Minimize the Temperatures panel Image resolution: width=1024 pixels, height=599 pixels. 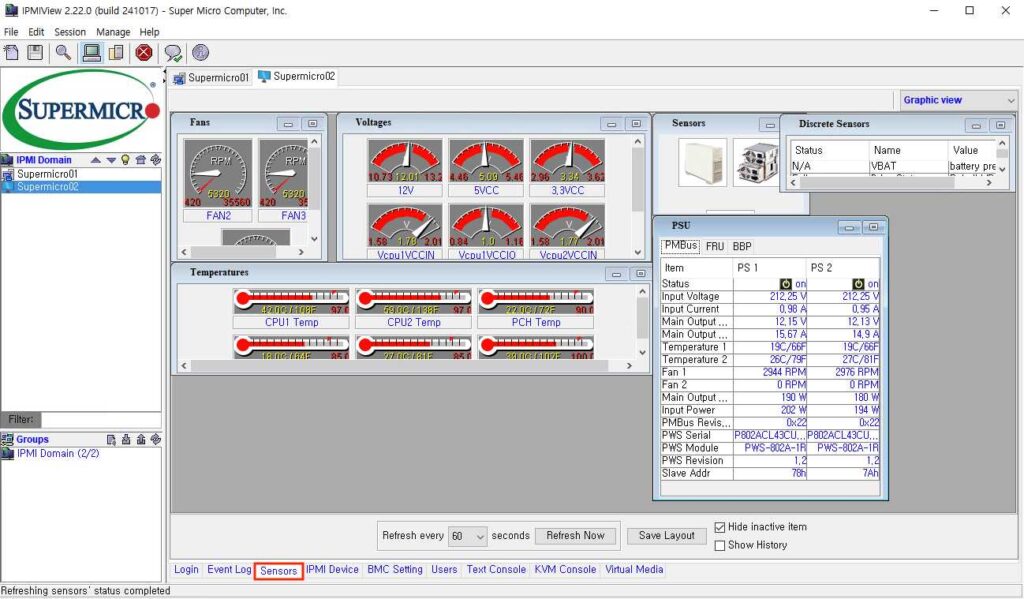[616, 274]
